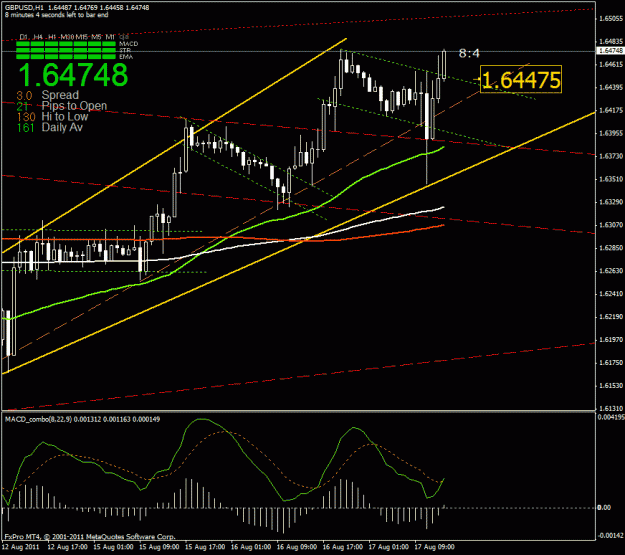The image size is (625, 555).
Task: Click the '12 Aug 2011' date on time axis
Action: (21, 547)
